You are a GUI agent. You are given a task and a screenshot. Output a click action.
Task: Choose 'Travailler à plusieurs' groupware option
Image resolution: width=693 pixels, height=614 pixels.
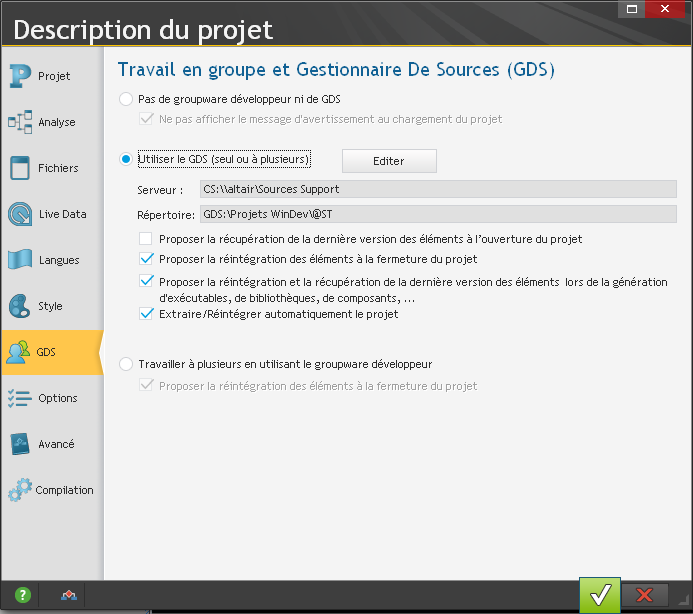coord(126,364)
